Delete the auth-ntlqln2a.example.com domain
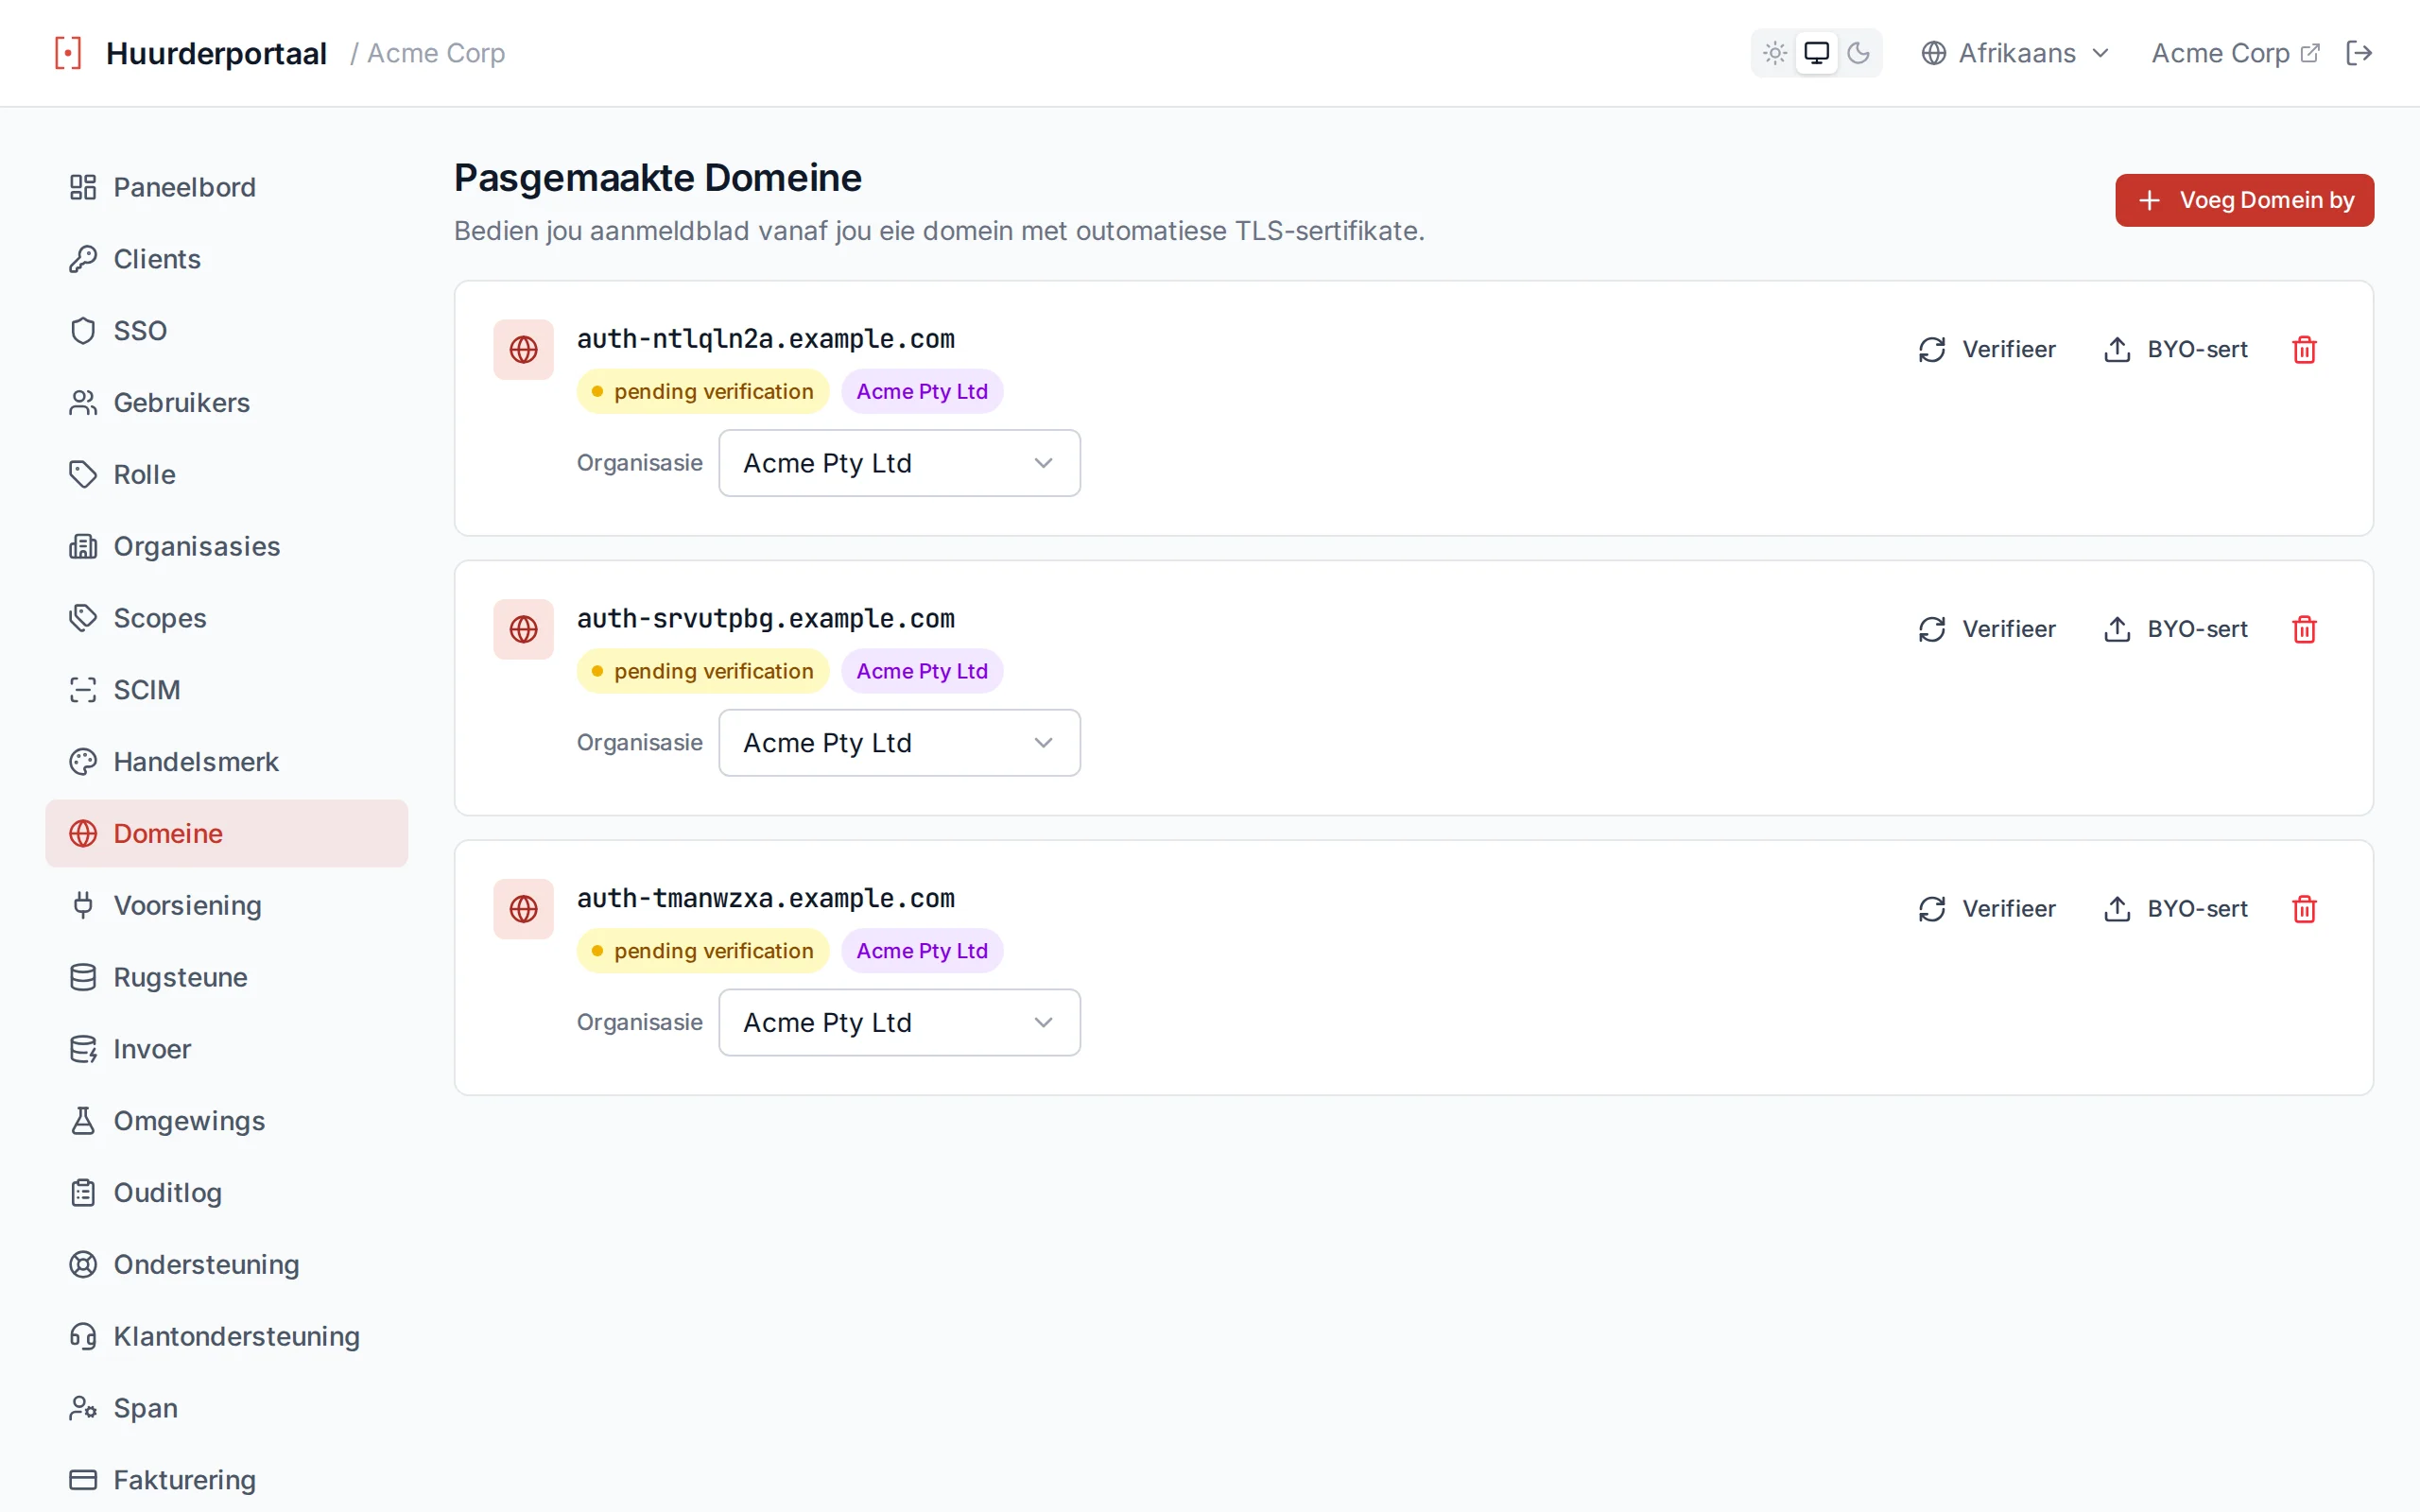This screenshot has height=1512, width=2420. [2304, 349]
